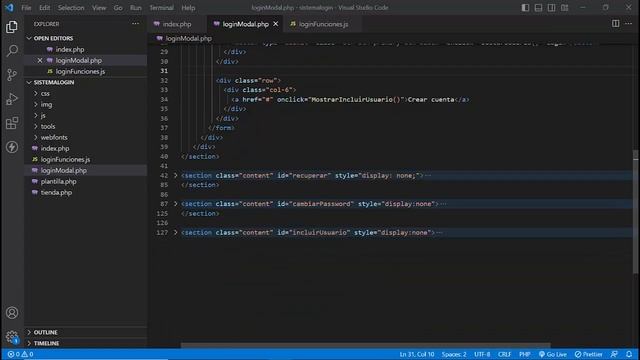
Task: Open the Run menu
Action: coord(136,8)
